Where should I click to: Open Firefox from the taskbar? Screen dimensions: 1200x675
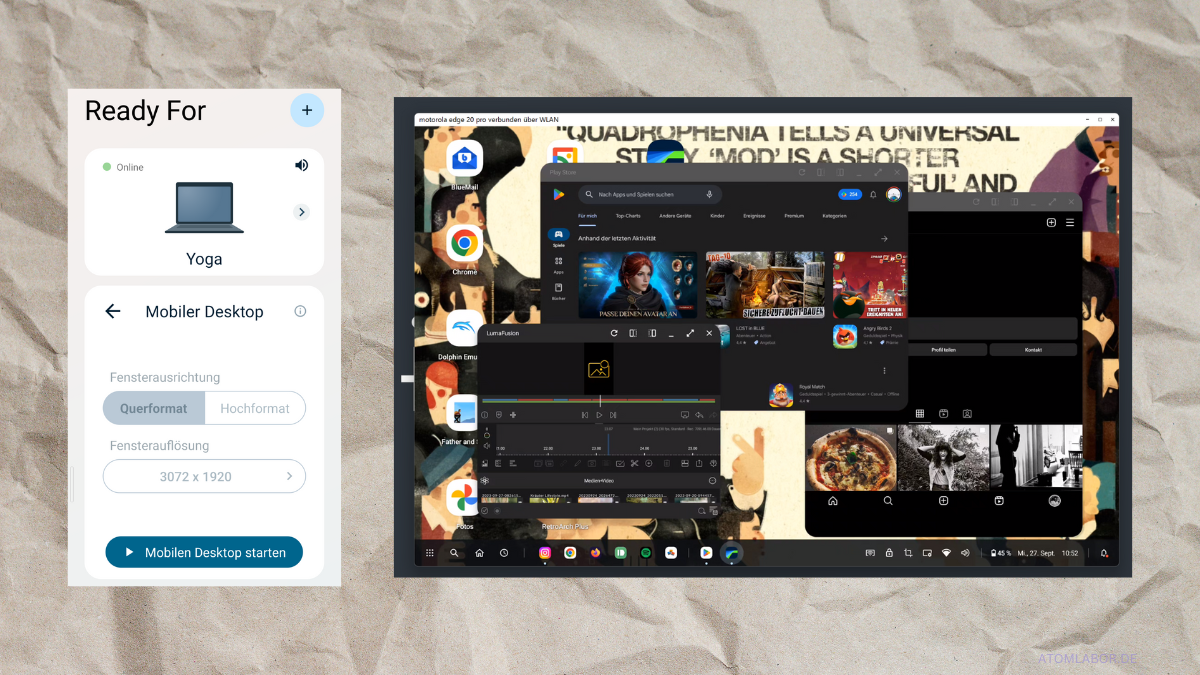click(595, 553)
